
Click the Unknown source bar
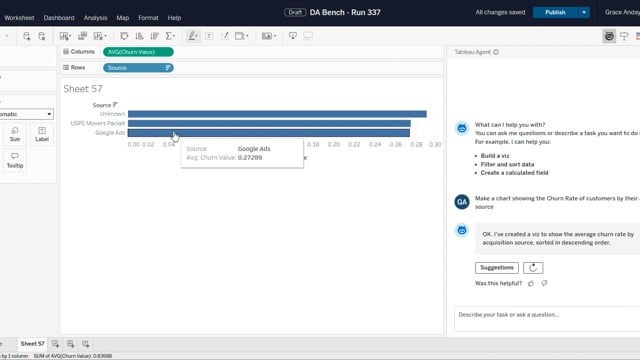click(277, 114)
